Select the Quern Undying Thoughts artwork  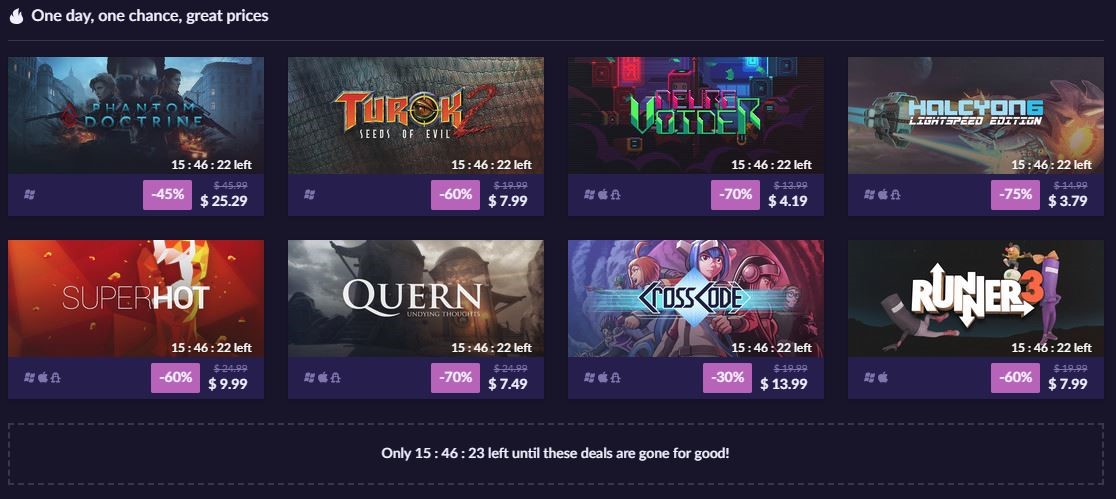coord(416,298)
